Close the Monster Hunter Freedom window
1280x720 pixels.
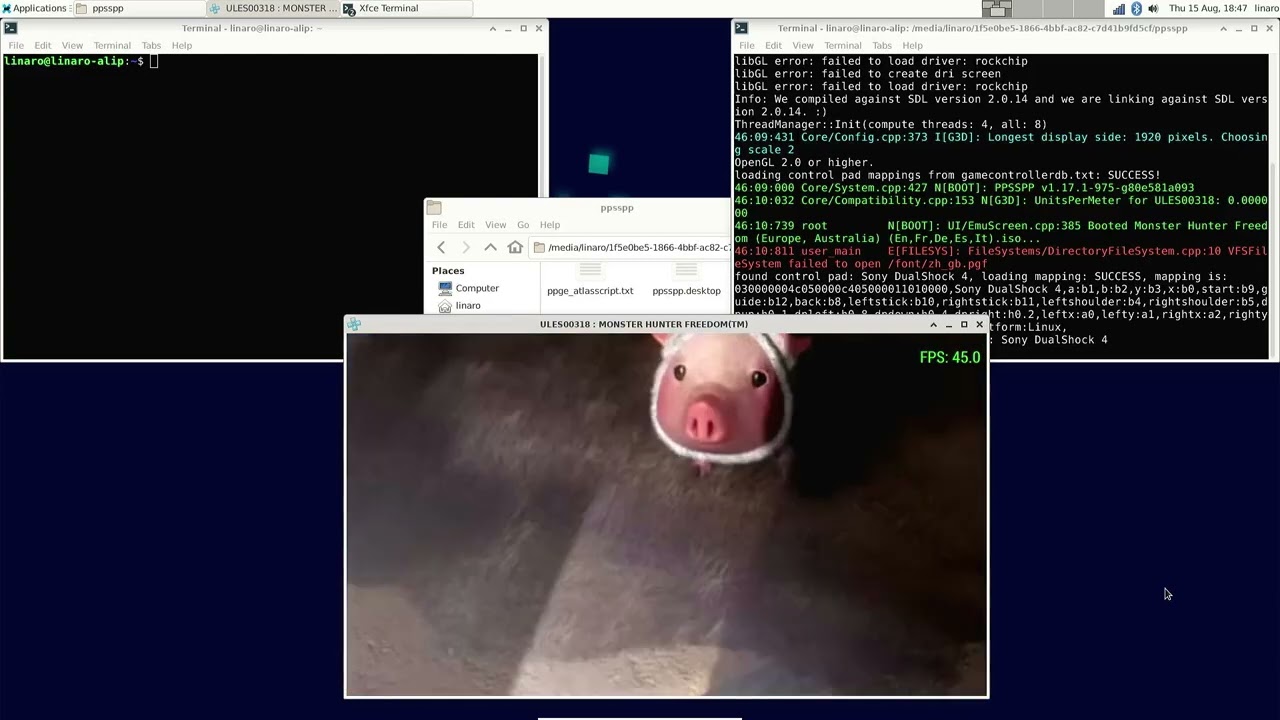coord(979,324)
